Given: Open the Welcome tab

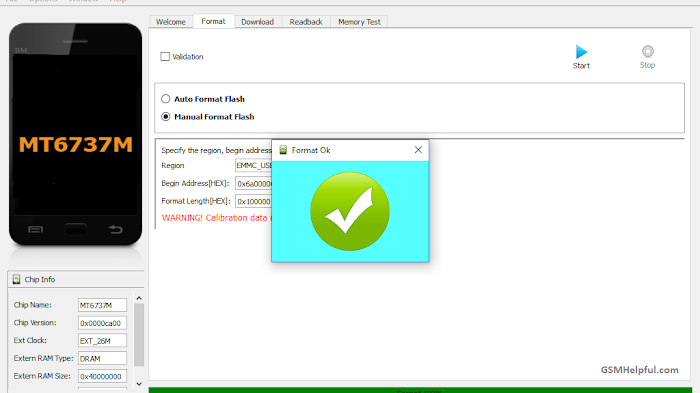Looking at the screenshot, I should coord(171,22).
